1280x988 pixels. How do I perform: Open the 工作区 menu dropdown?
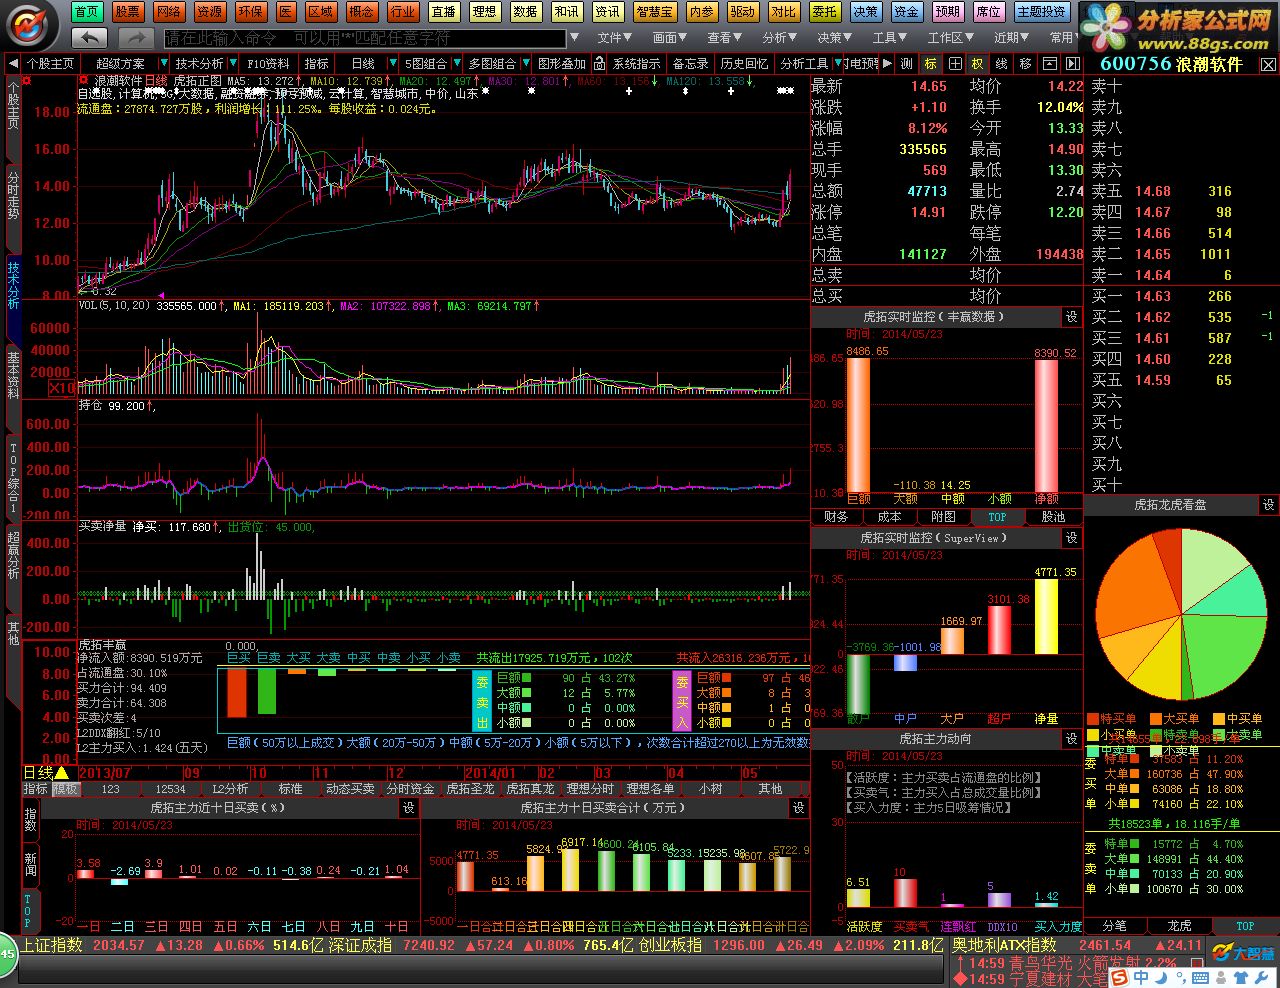951,38
